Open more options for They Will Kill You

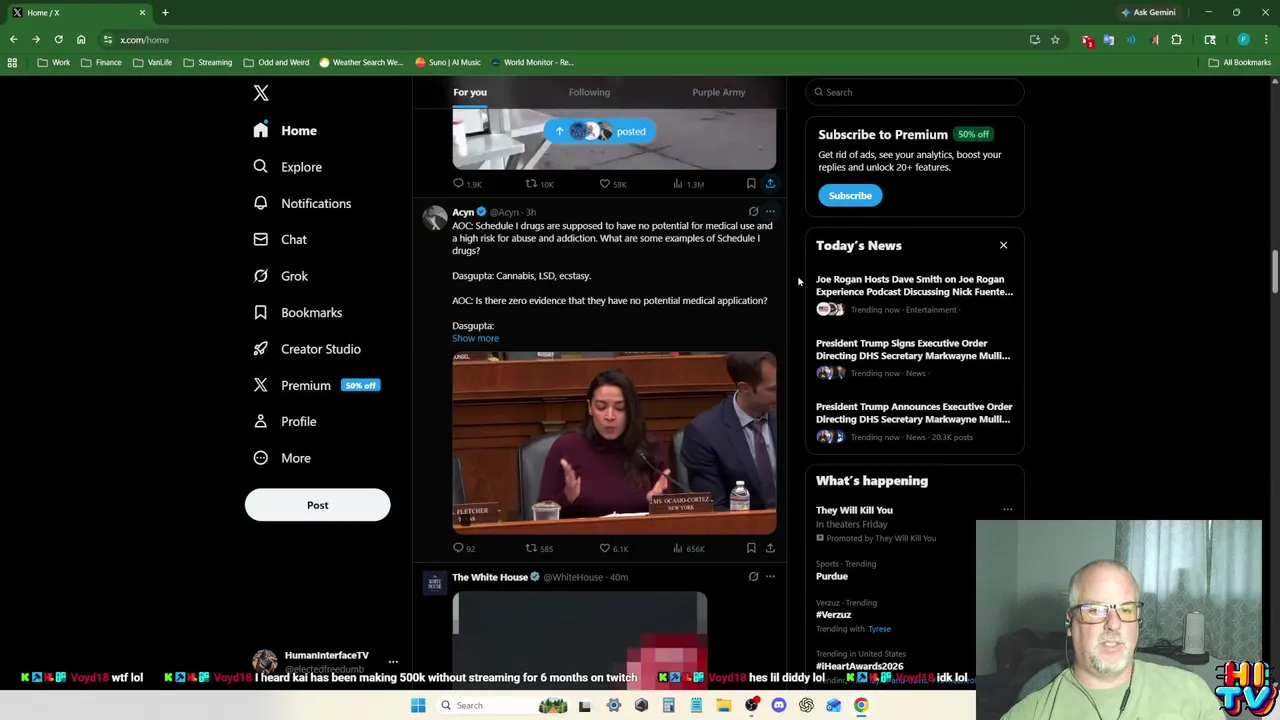pos(1007,510)
